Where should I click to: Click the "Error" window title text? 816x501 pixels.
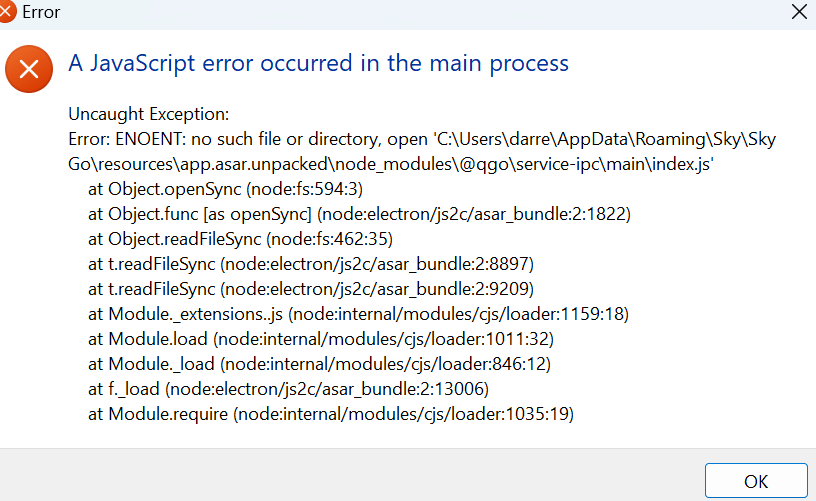[x=41, y=11]
